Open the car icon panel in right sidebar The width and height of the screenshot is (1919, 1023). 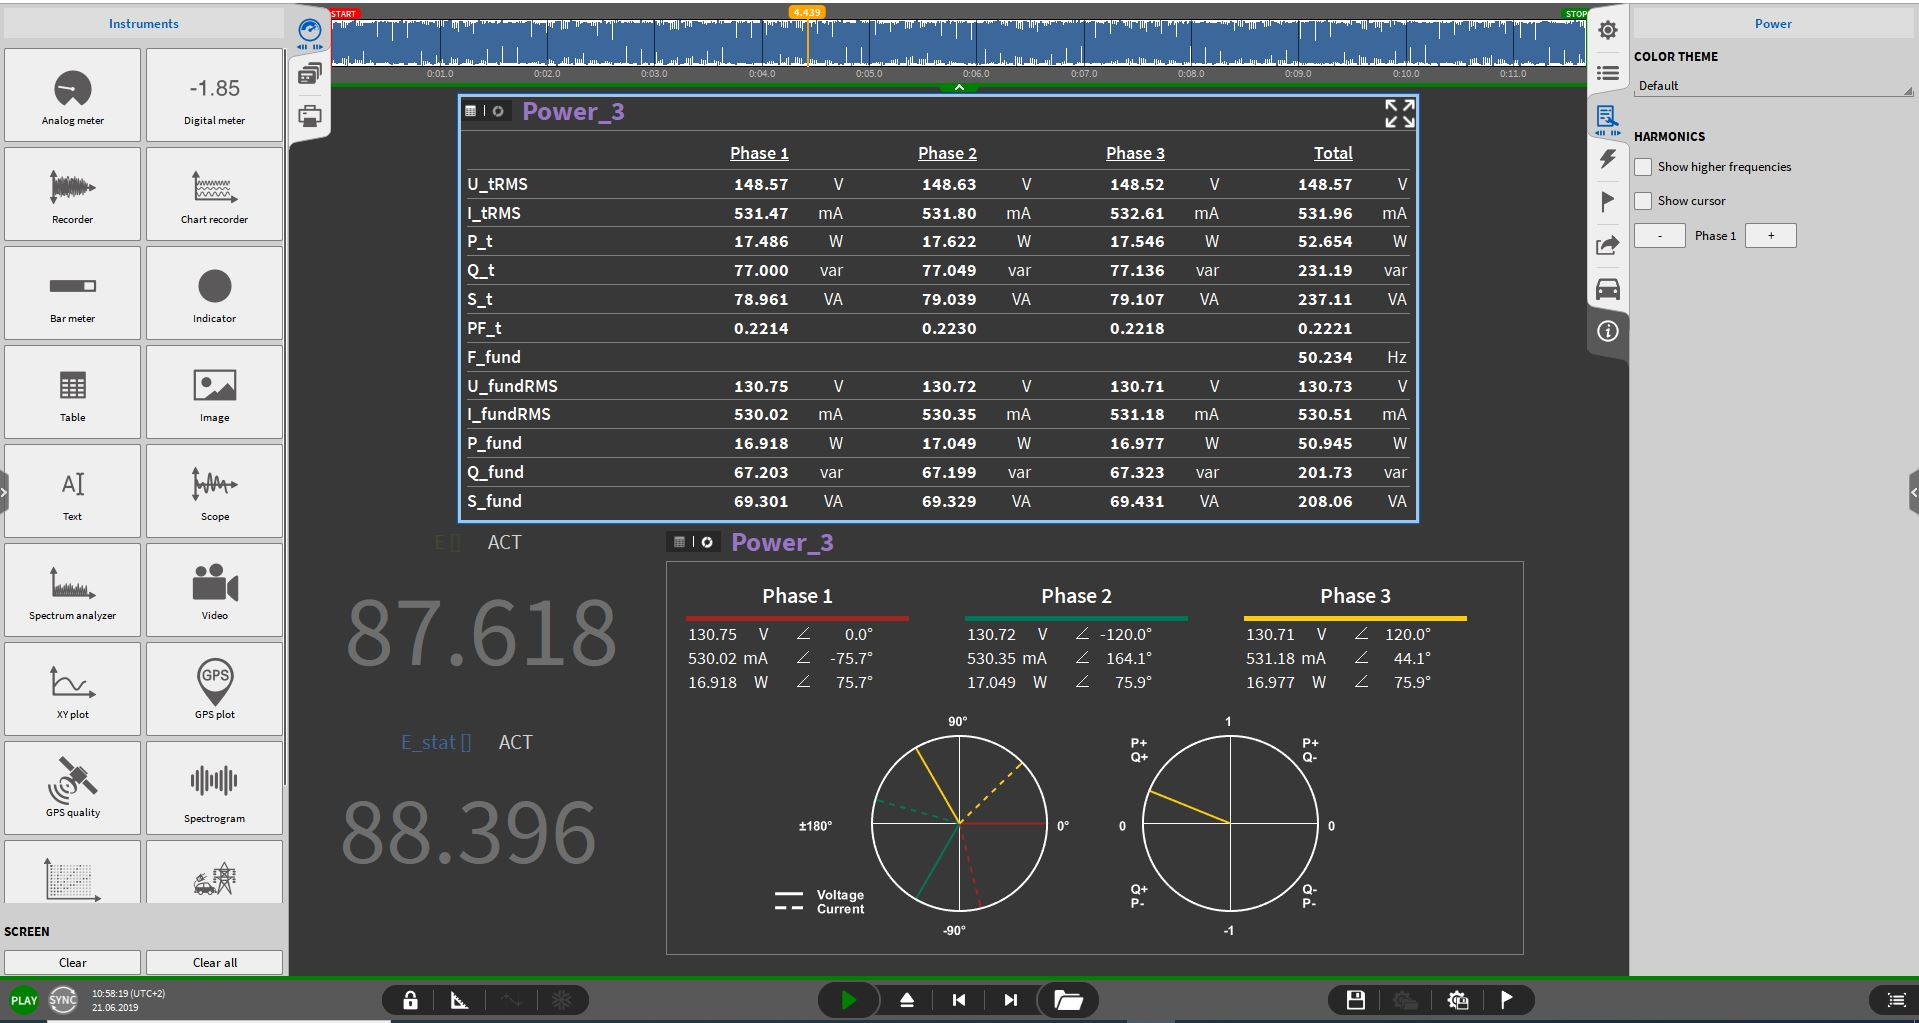coord(1608,289)
